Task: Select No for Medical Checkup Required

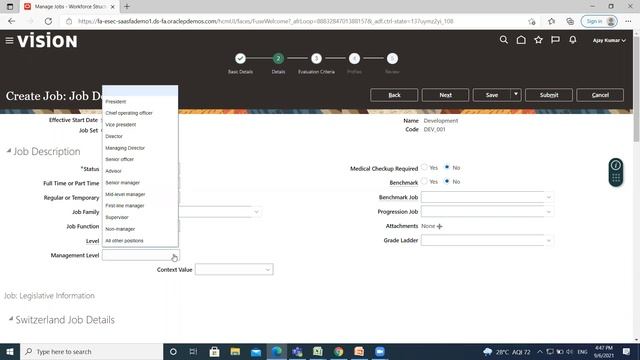Action: tap(447, 167)
